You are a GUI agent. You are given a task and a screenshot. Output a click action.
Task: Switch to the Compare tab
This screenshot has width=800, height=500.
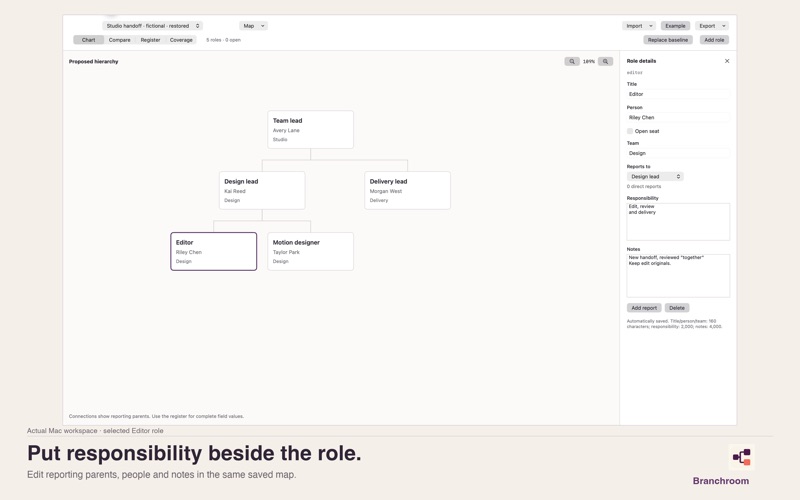tap(119, 40)
